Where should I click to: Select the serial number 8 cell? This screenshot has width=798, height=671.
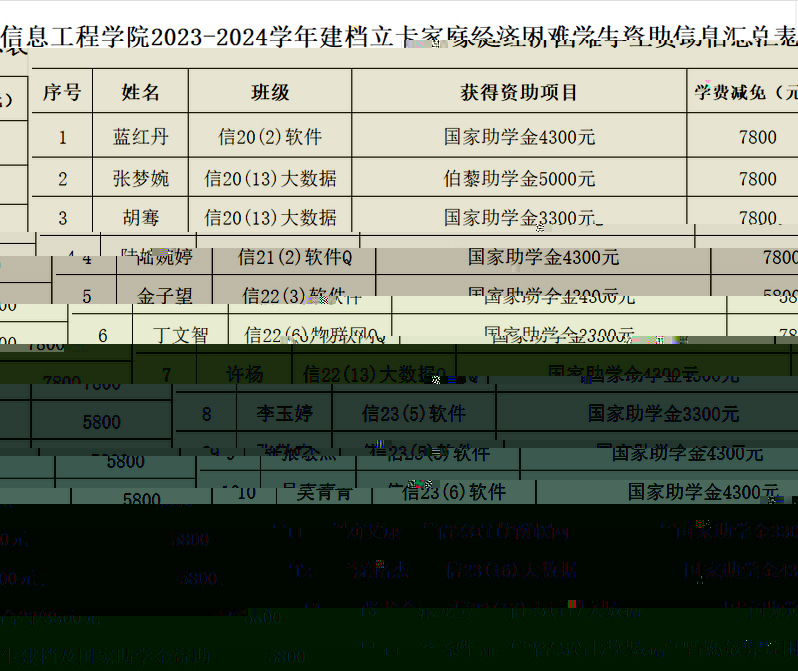206,413
